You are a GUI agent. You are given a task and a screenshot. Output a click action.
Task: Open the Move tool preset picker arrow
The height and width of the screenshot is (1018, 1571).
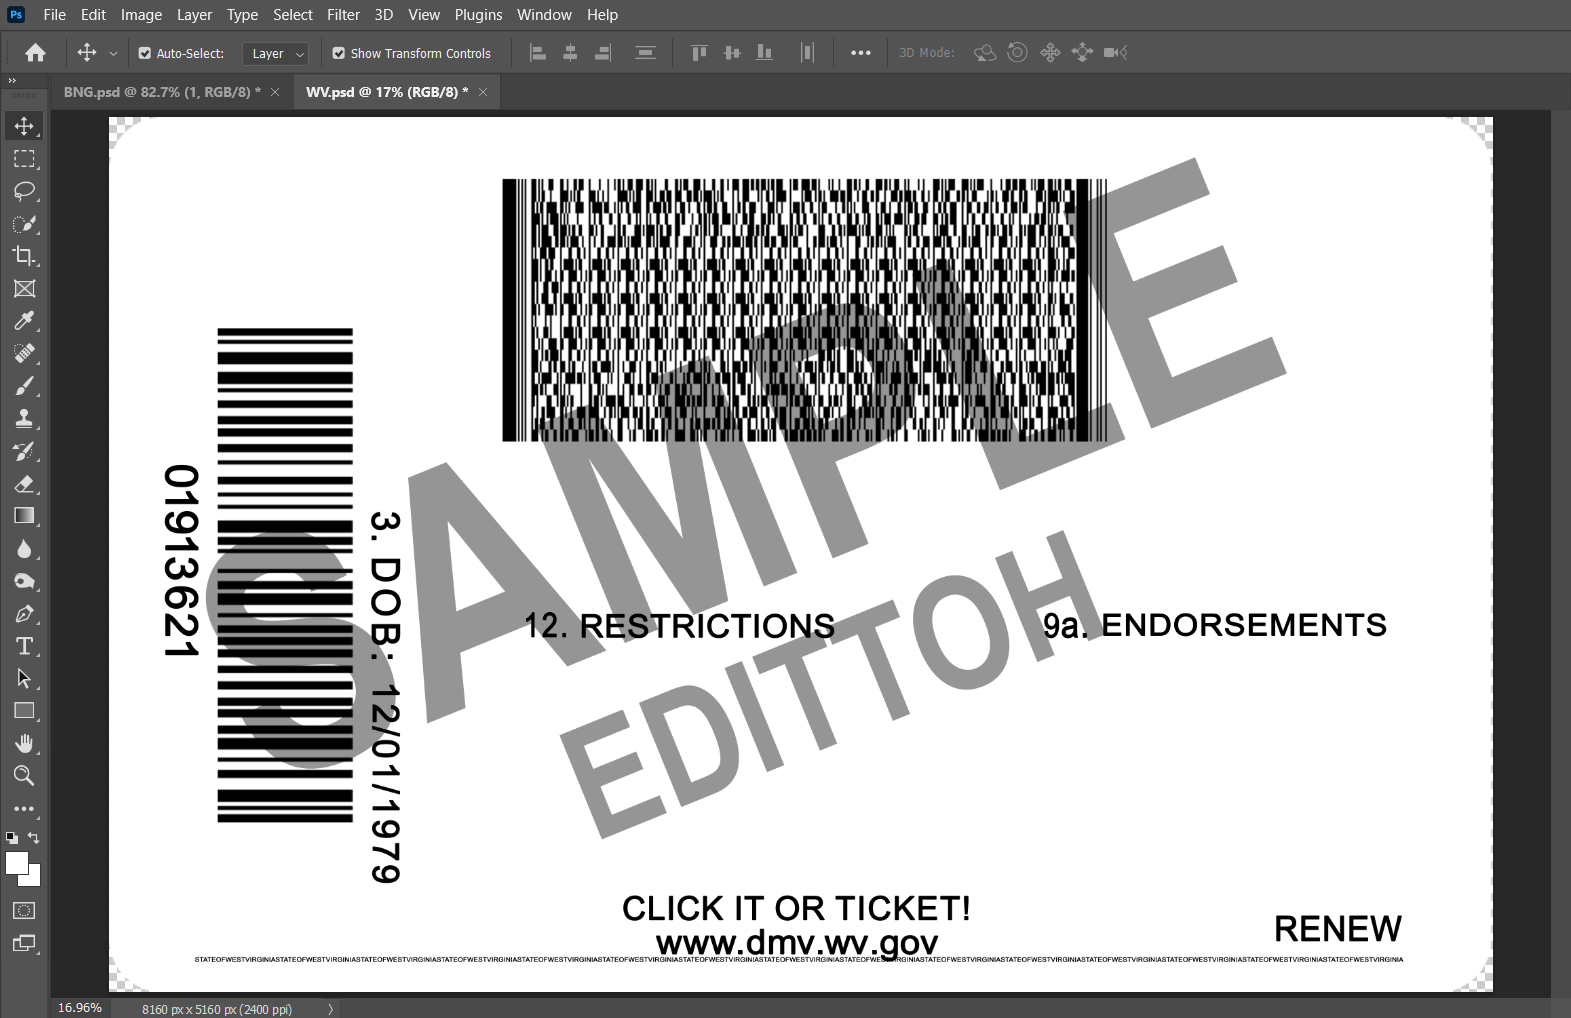pos(113,53)
